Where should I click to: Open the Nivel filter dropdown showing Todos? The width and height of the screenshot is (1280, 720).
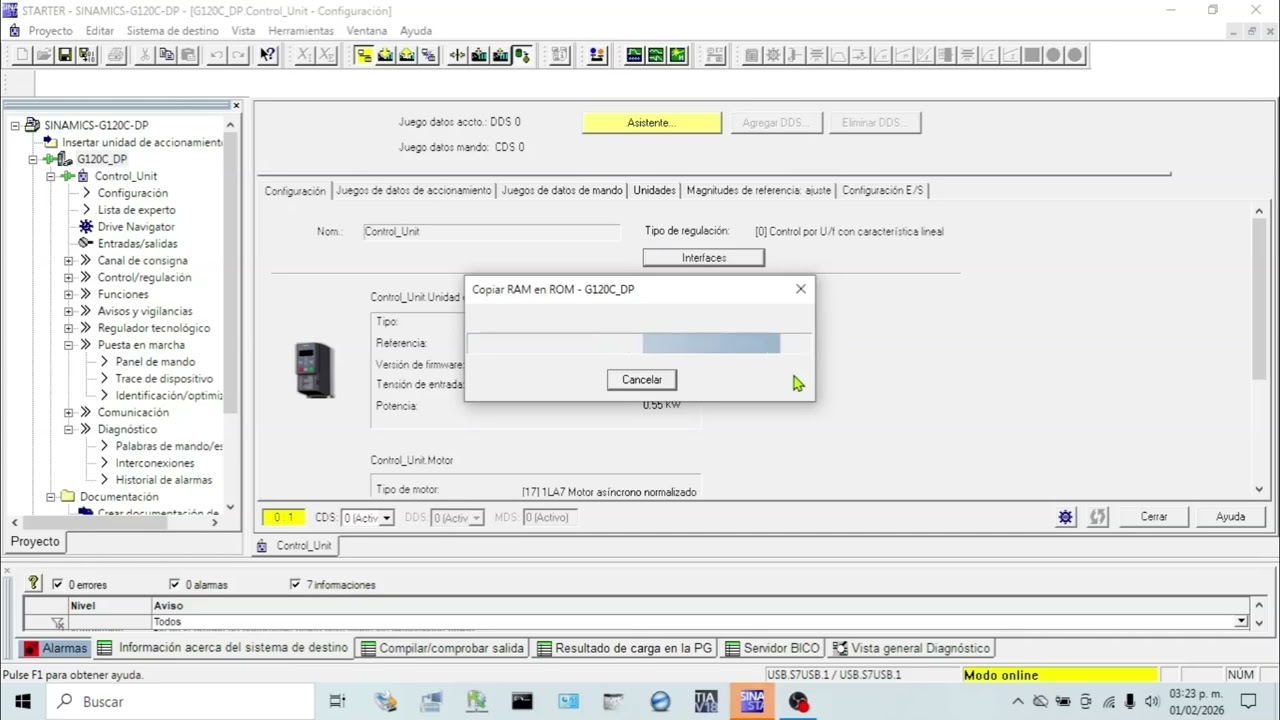(1241, 622)
